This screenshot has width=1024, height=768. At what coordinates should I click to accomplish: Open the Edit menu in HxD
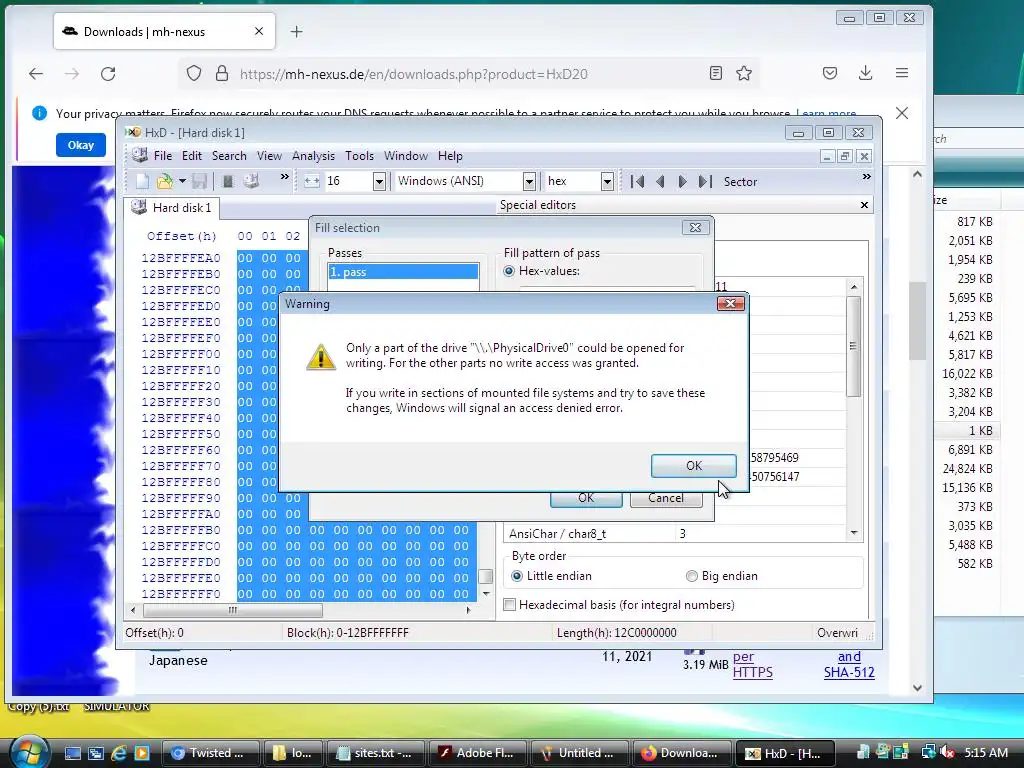[x=192, y=156]
